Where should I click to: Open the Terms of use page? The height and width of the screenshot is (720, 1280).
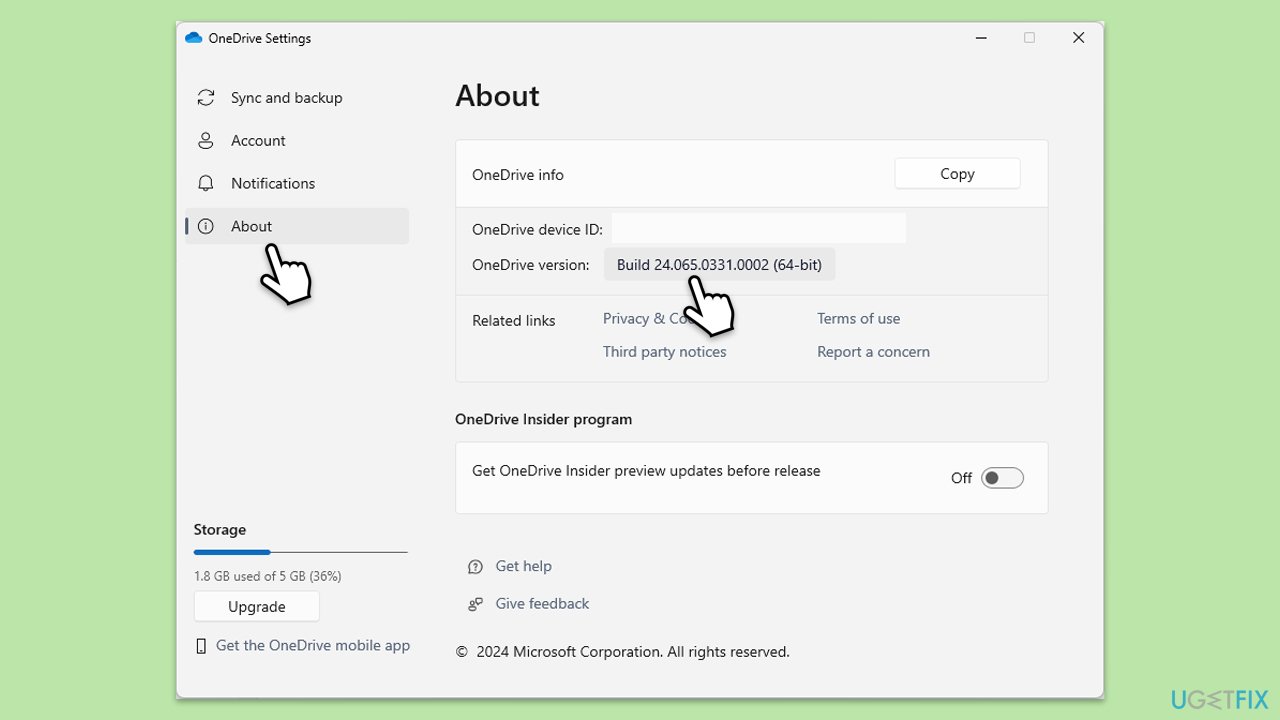coord(858,318)
